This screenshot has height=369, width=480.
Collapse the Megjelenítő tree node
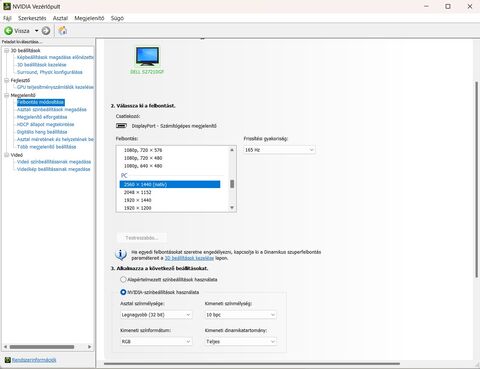pos(6,95)
